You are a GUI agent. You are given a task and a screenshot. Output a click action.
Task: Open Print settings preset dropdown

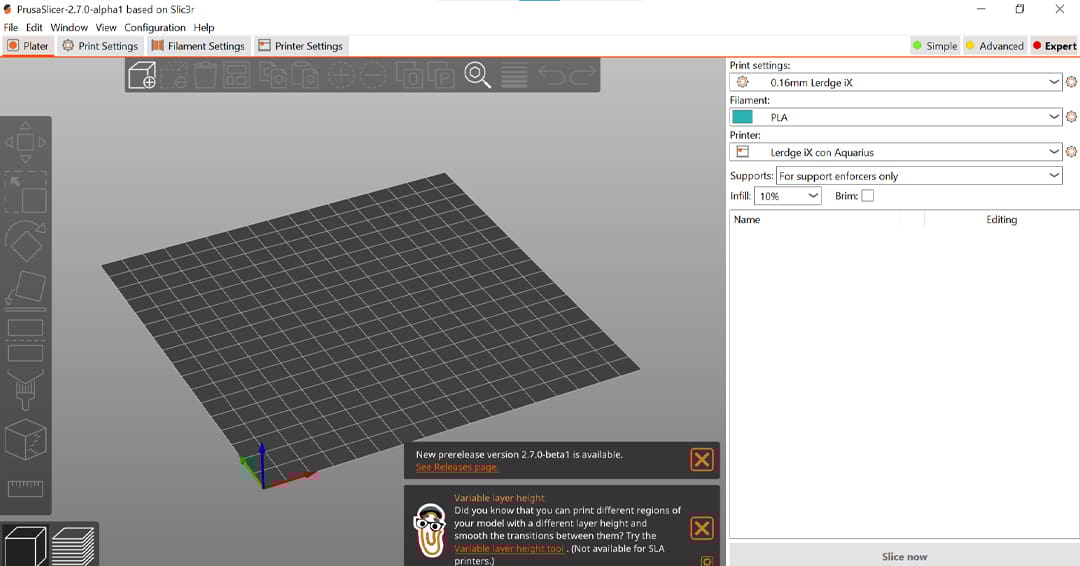coord(895,82)
